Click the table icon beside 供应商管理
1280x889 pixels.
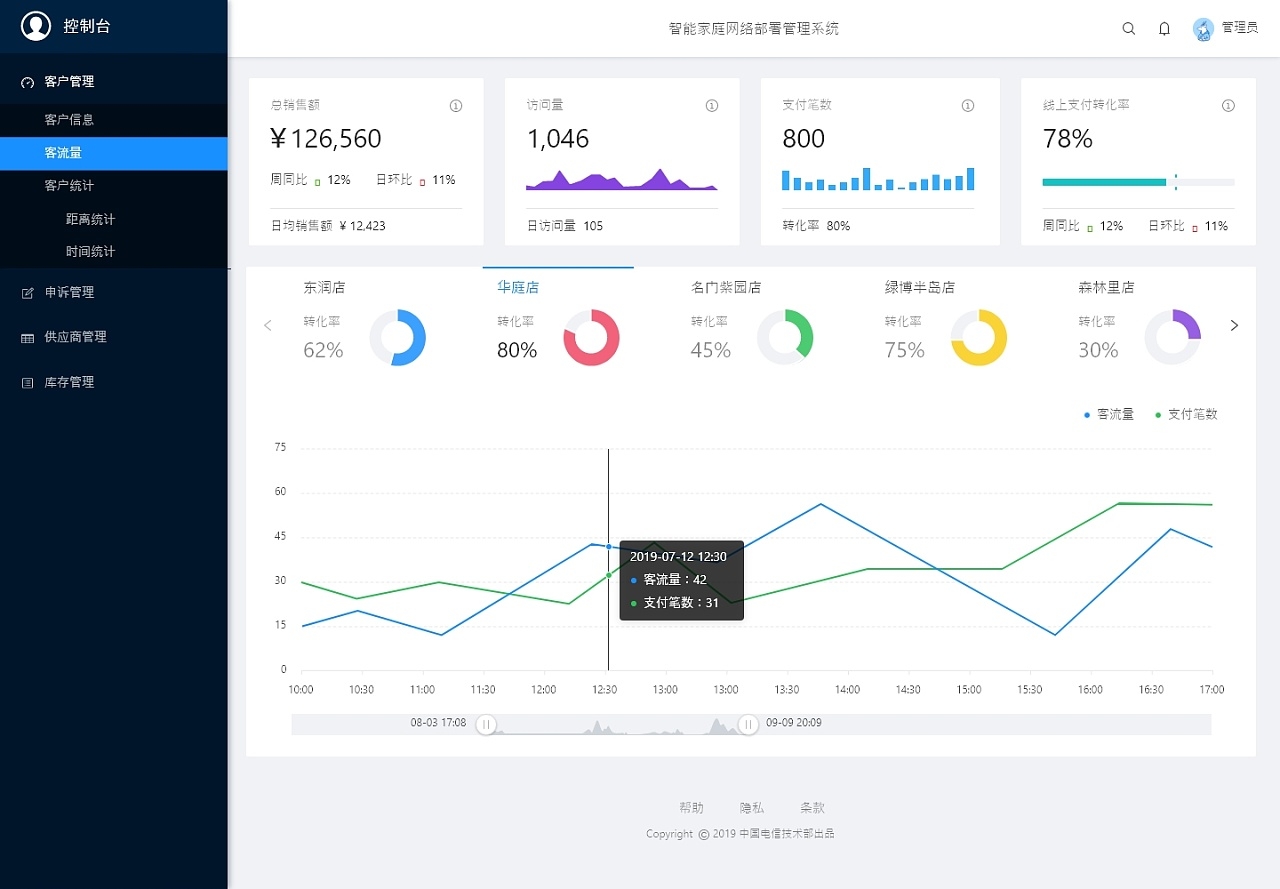pos(27,338)
